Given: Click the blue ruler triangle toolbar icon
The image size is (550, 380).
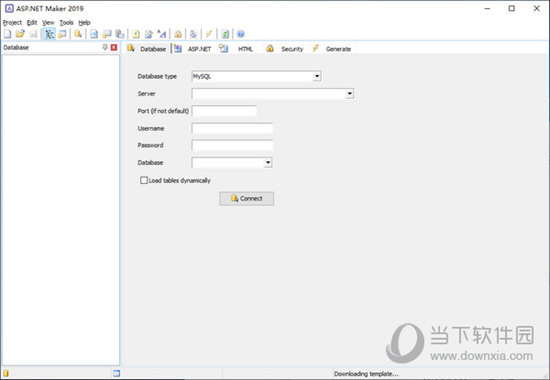Looking at the screenshot, I should (x=162, y=34).
